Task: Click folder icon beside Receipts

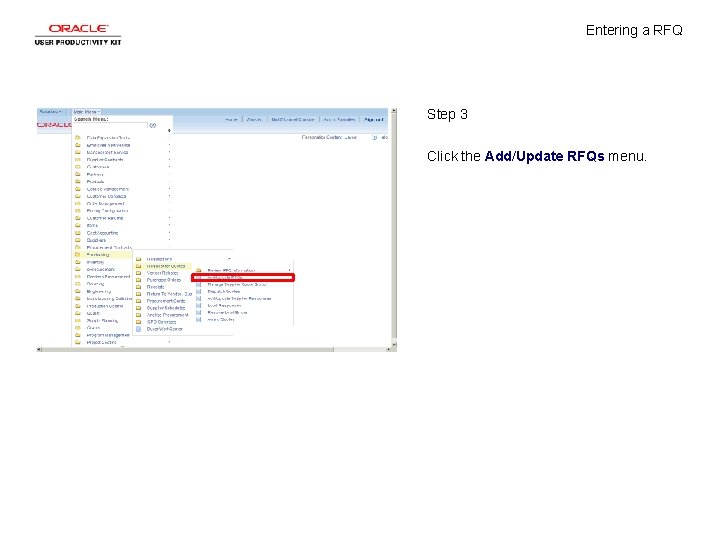Action: tap(138, 287)
